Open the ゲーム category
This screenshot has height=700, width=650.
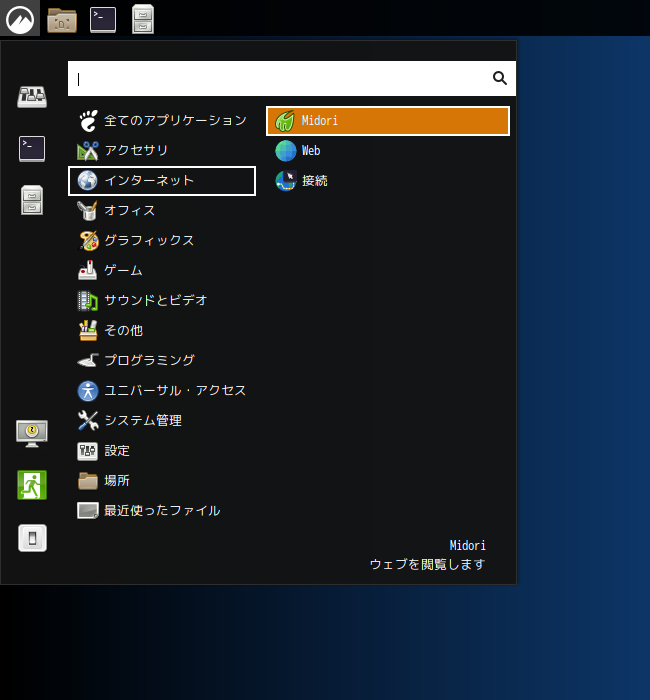(162, 271)
